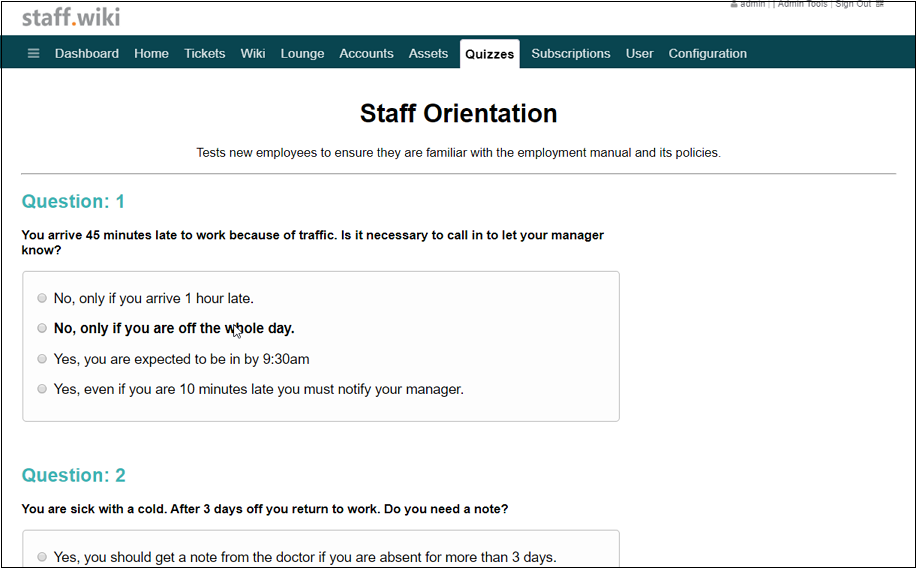Screen dimensions: 916x568
Task: Click the "Question: 2" heading
Action: tap(74, 475)
